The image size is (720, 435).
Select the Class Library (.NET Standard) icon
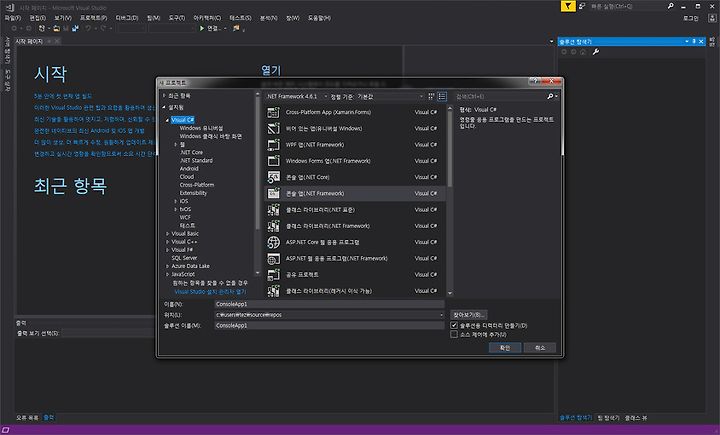point(274,209)
